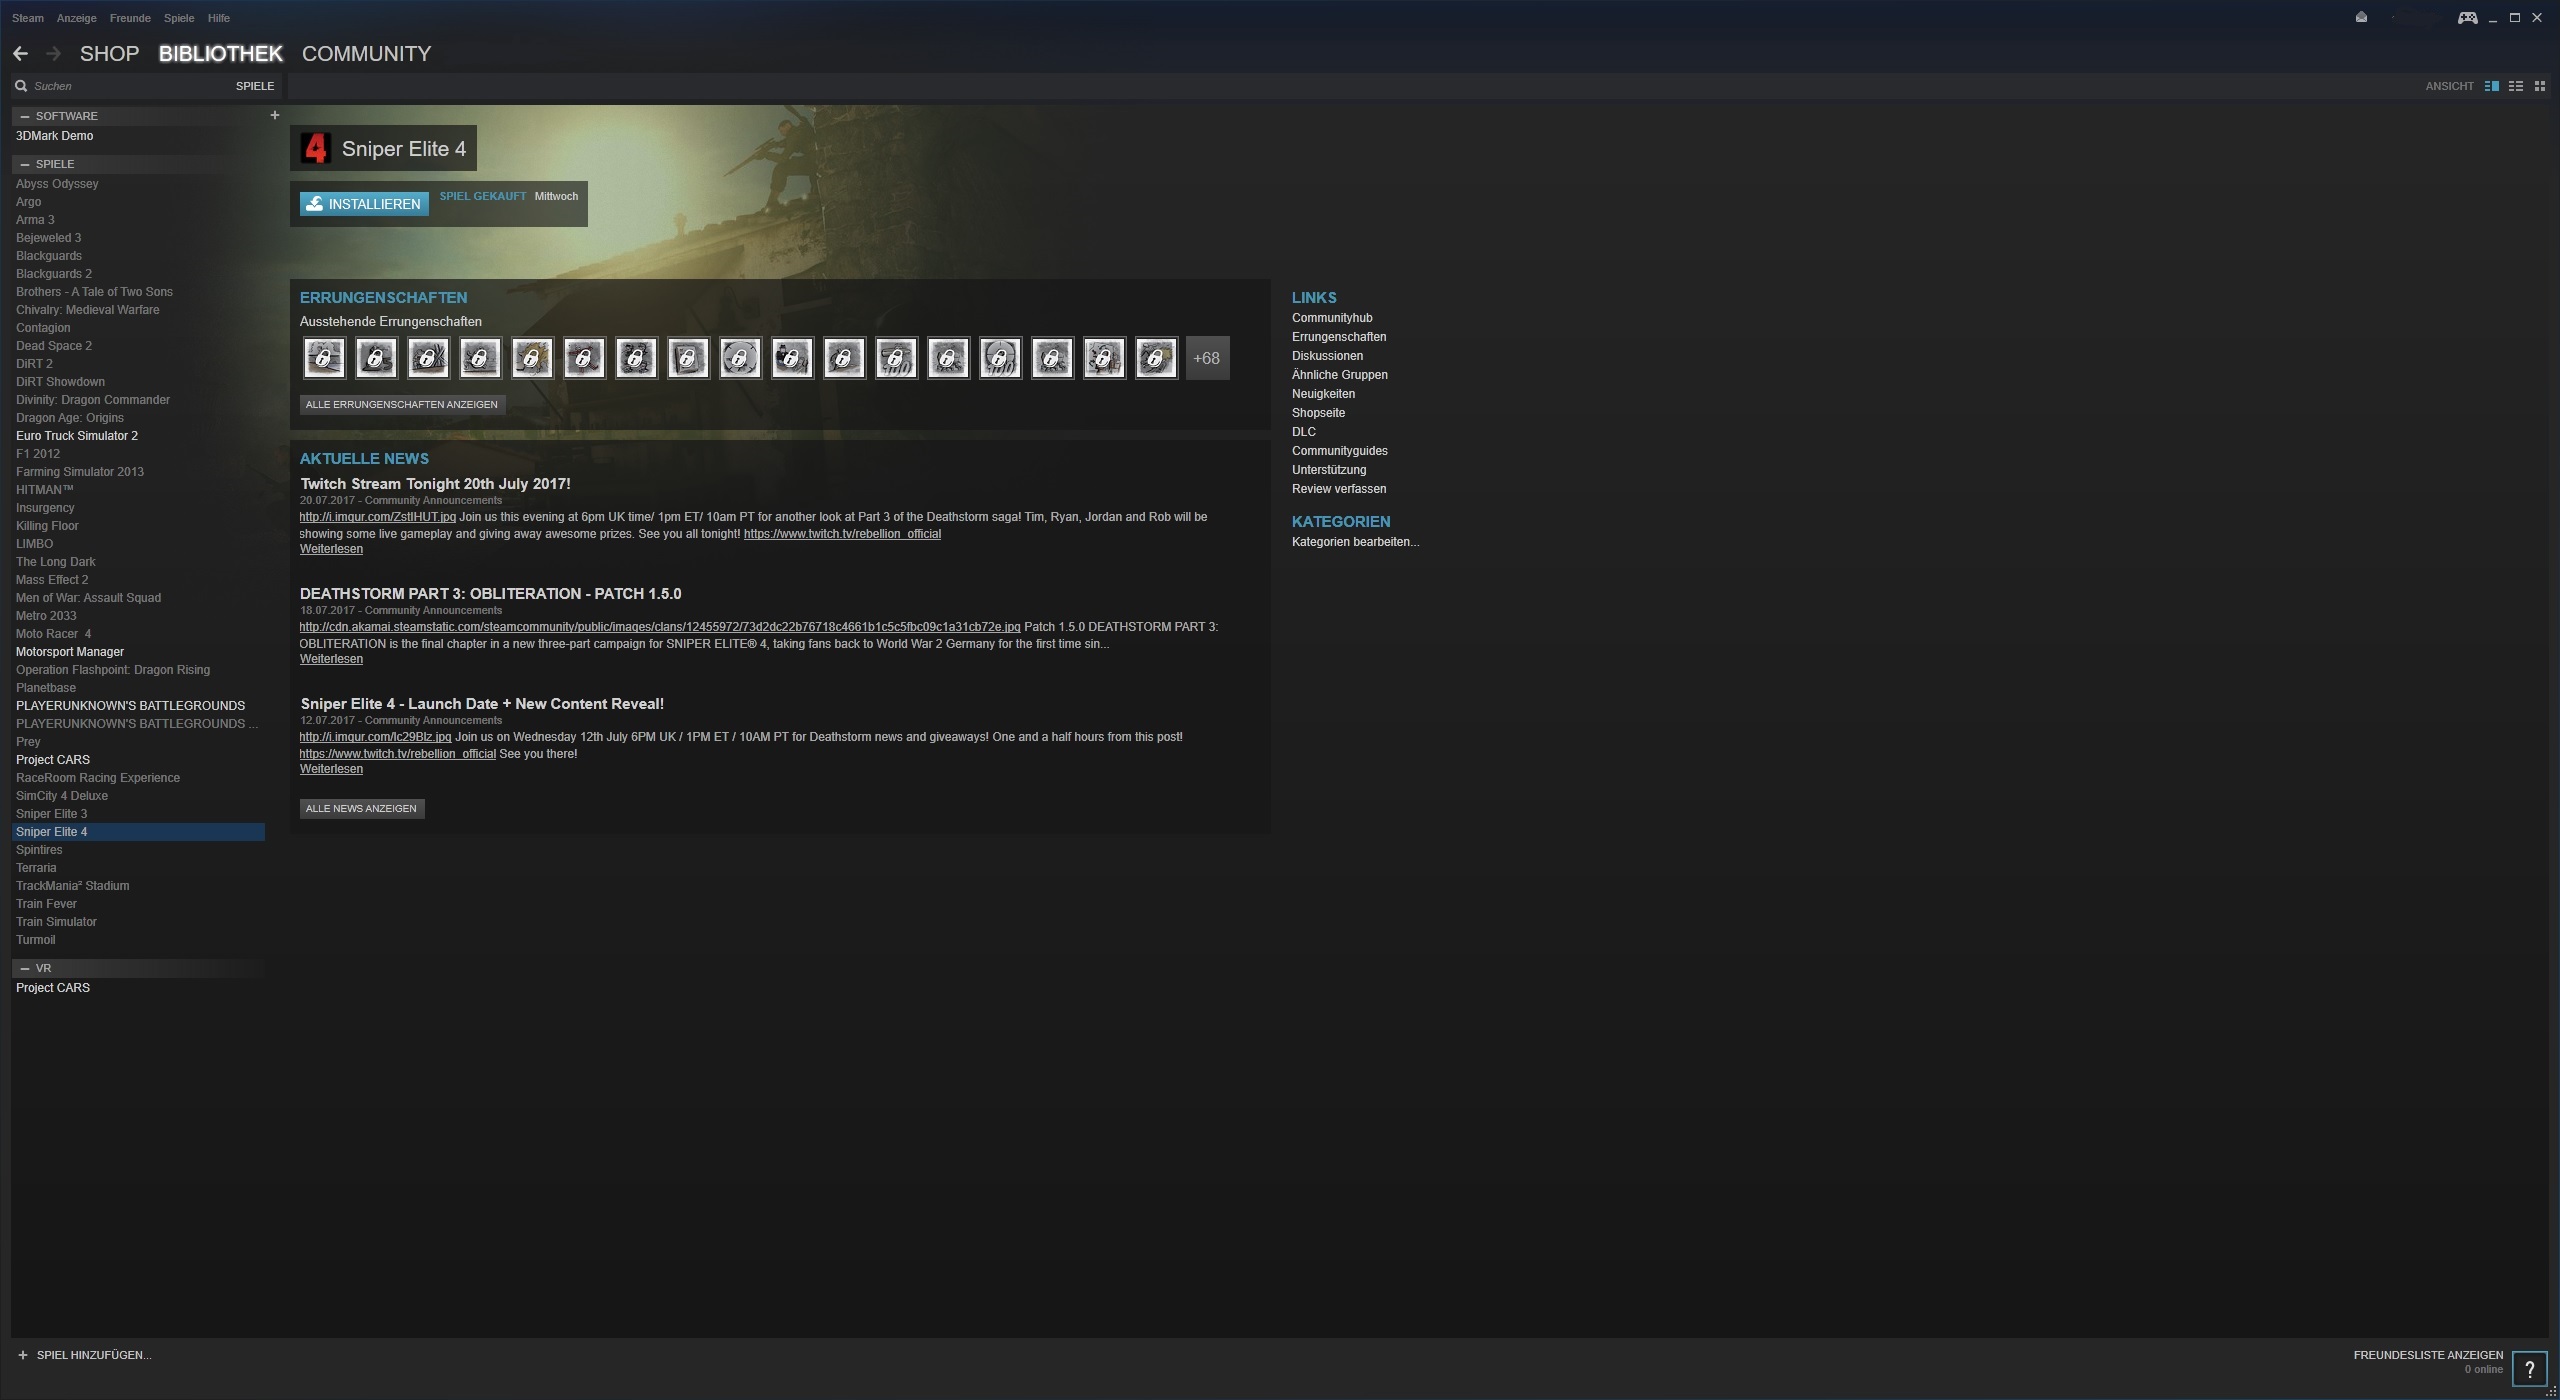Launch Big Picture mode via controller icon

pos(2467,17)
